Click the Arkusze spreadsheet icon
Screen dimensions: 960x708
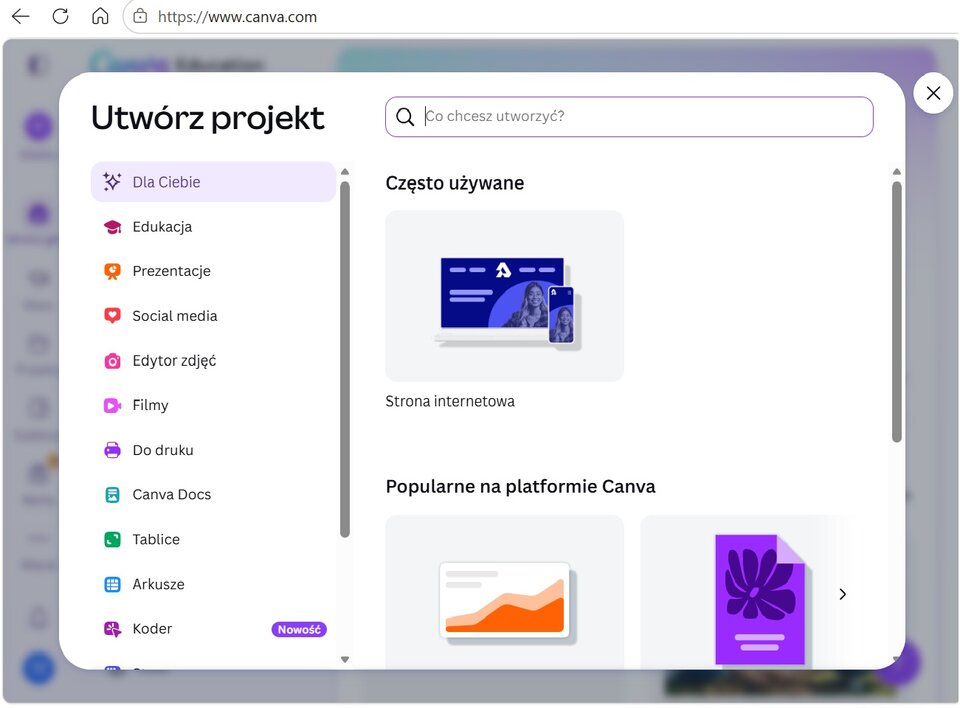coord(112,584)
